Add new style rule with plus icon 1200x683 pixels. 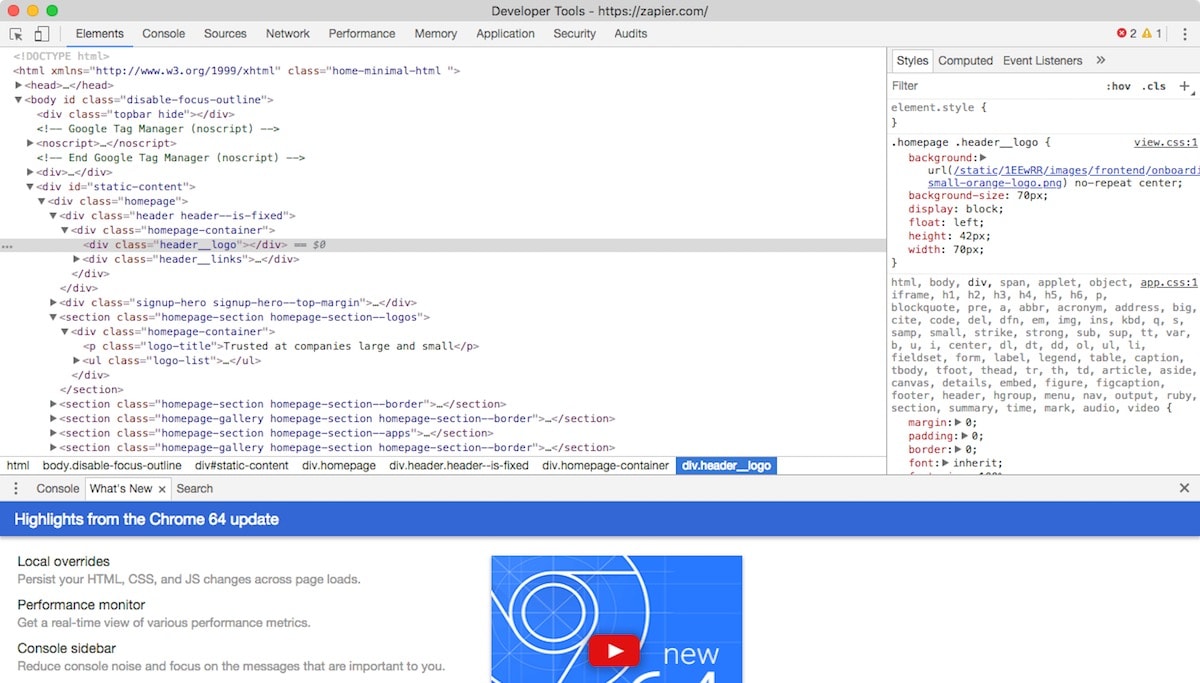coord(1184,86)
